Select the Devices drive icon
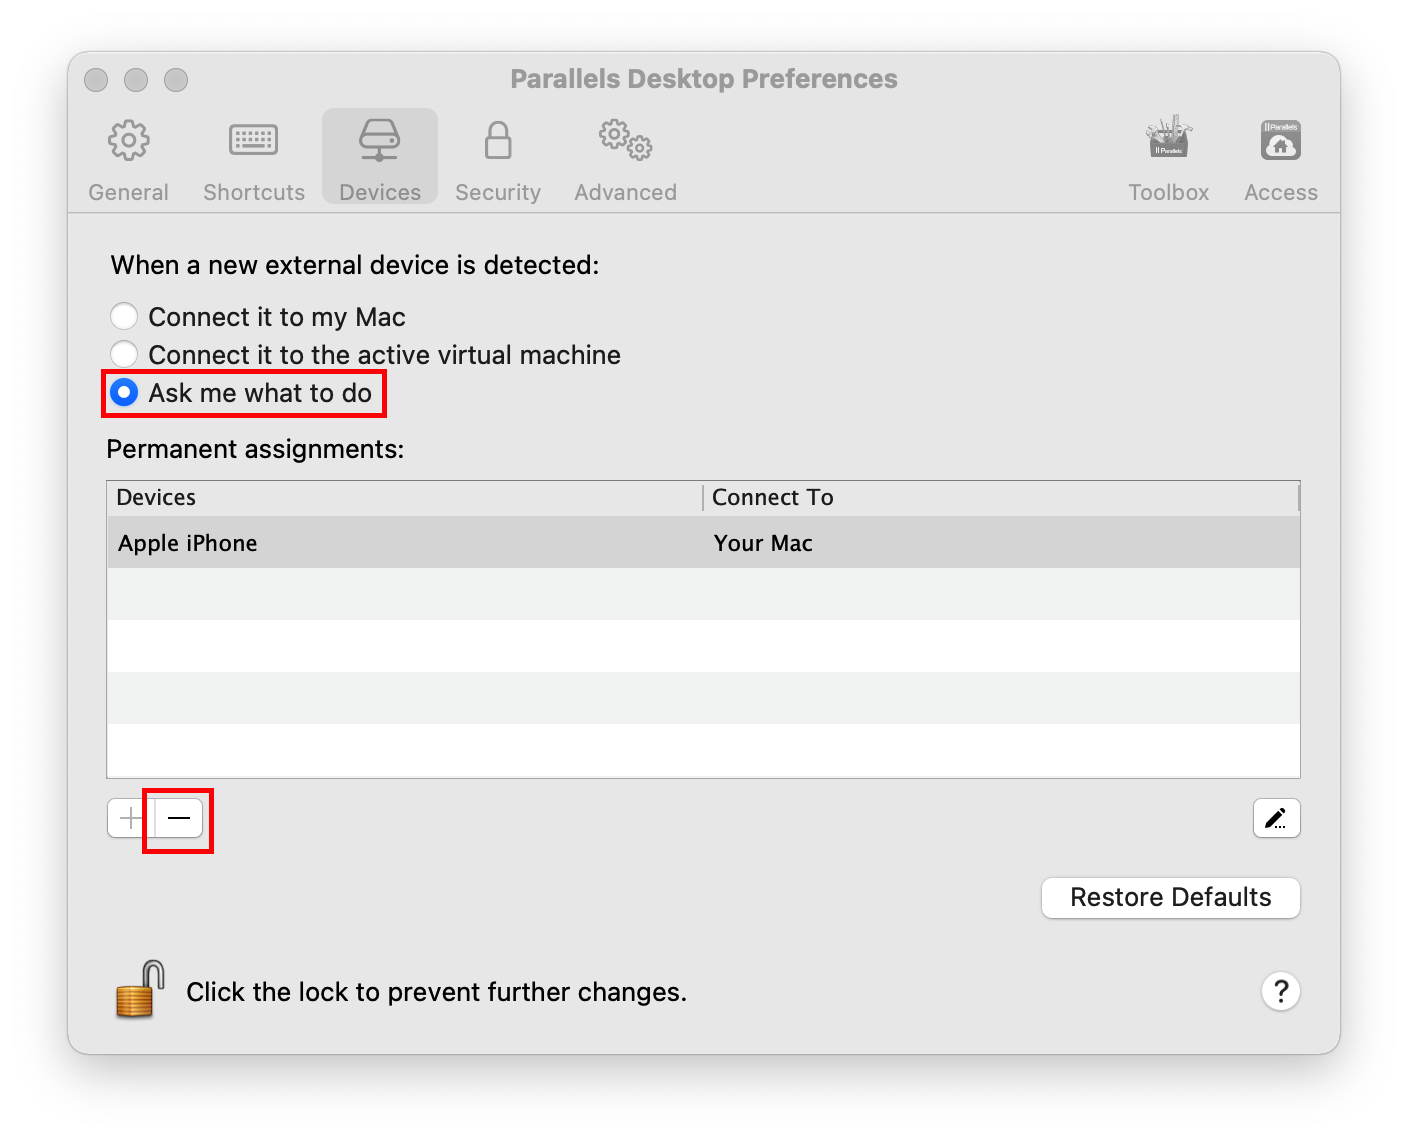The image size is (1408, 1138). pyautogui.click(x=379, y=141)
